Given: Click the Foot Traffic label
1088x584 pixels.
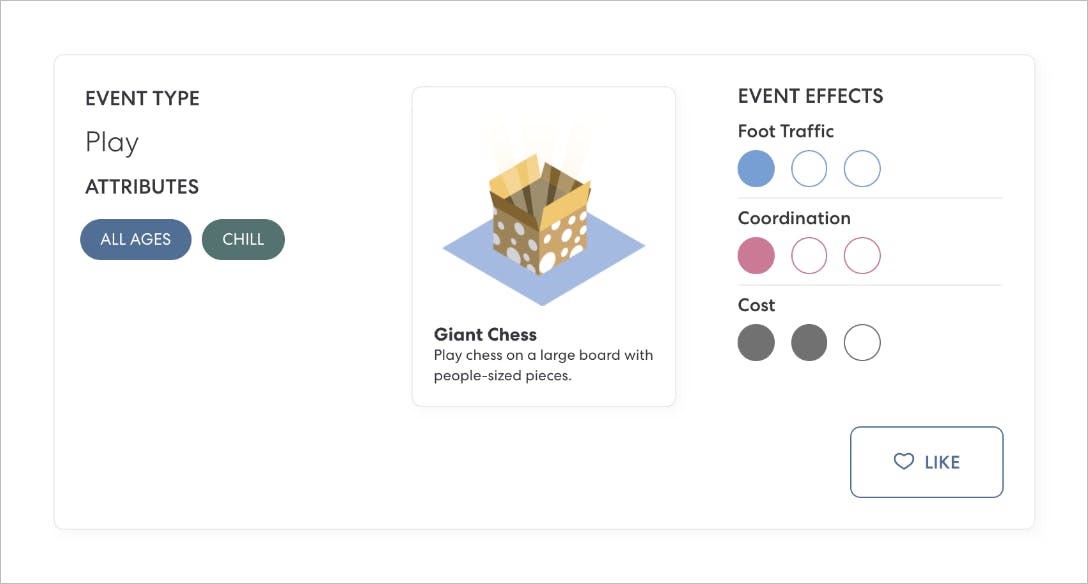Looking at the screenshot, I should (785, 131).
